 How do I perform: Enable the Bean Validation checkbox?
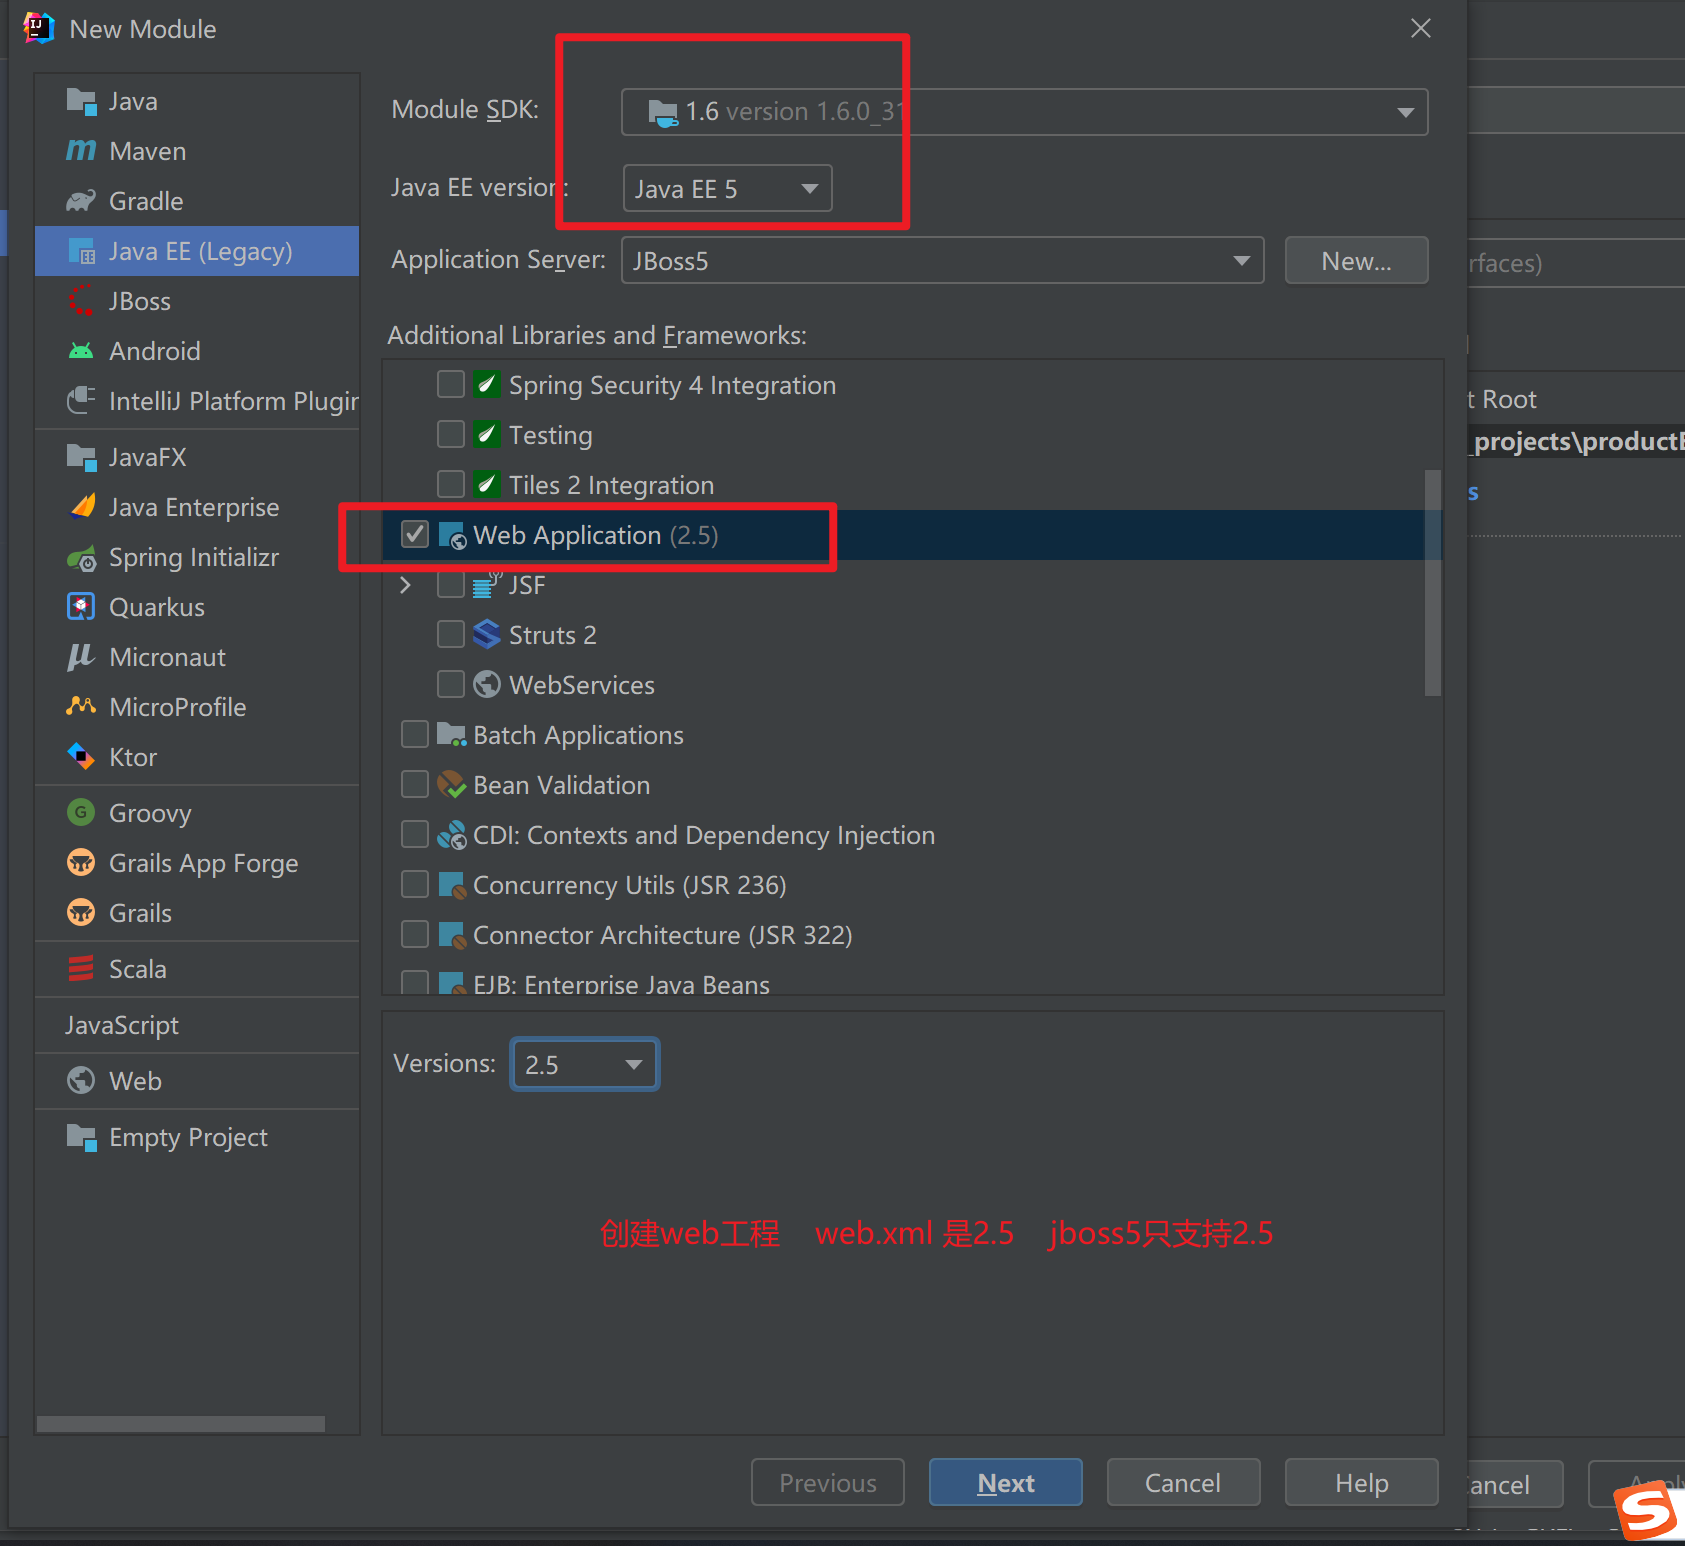[415, 785]
